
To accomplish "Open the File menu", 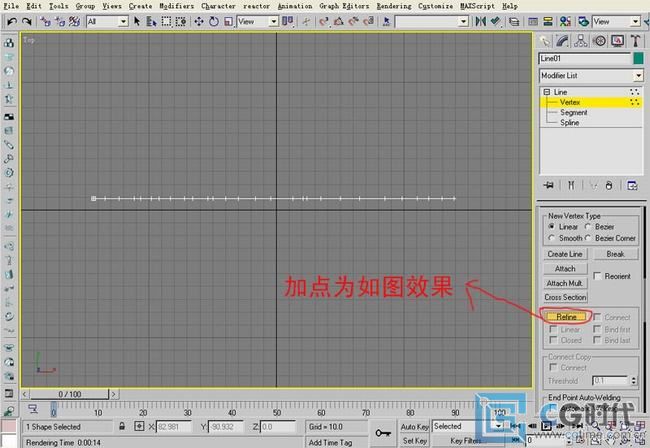I will click(11, 6).
